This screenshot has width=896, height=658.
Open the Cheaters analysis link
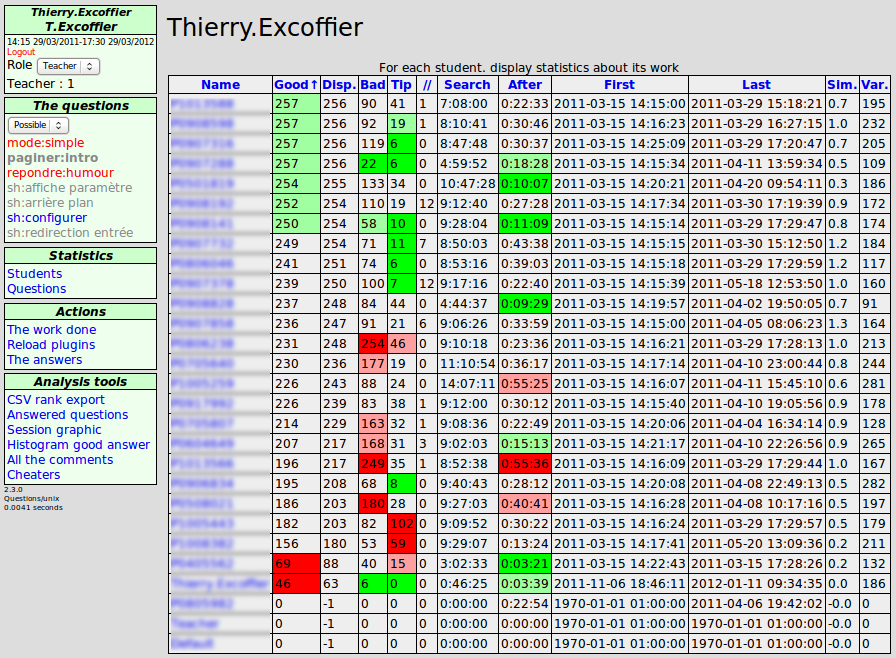click(34, 475)
